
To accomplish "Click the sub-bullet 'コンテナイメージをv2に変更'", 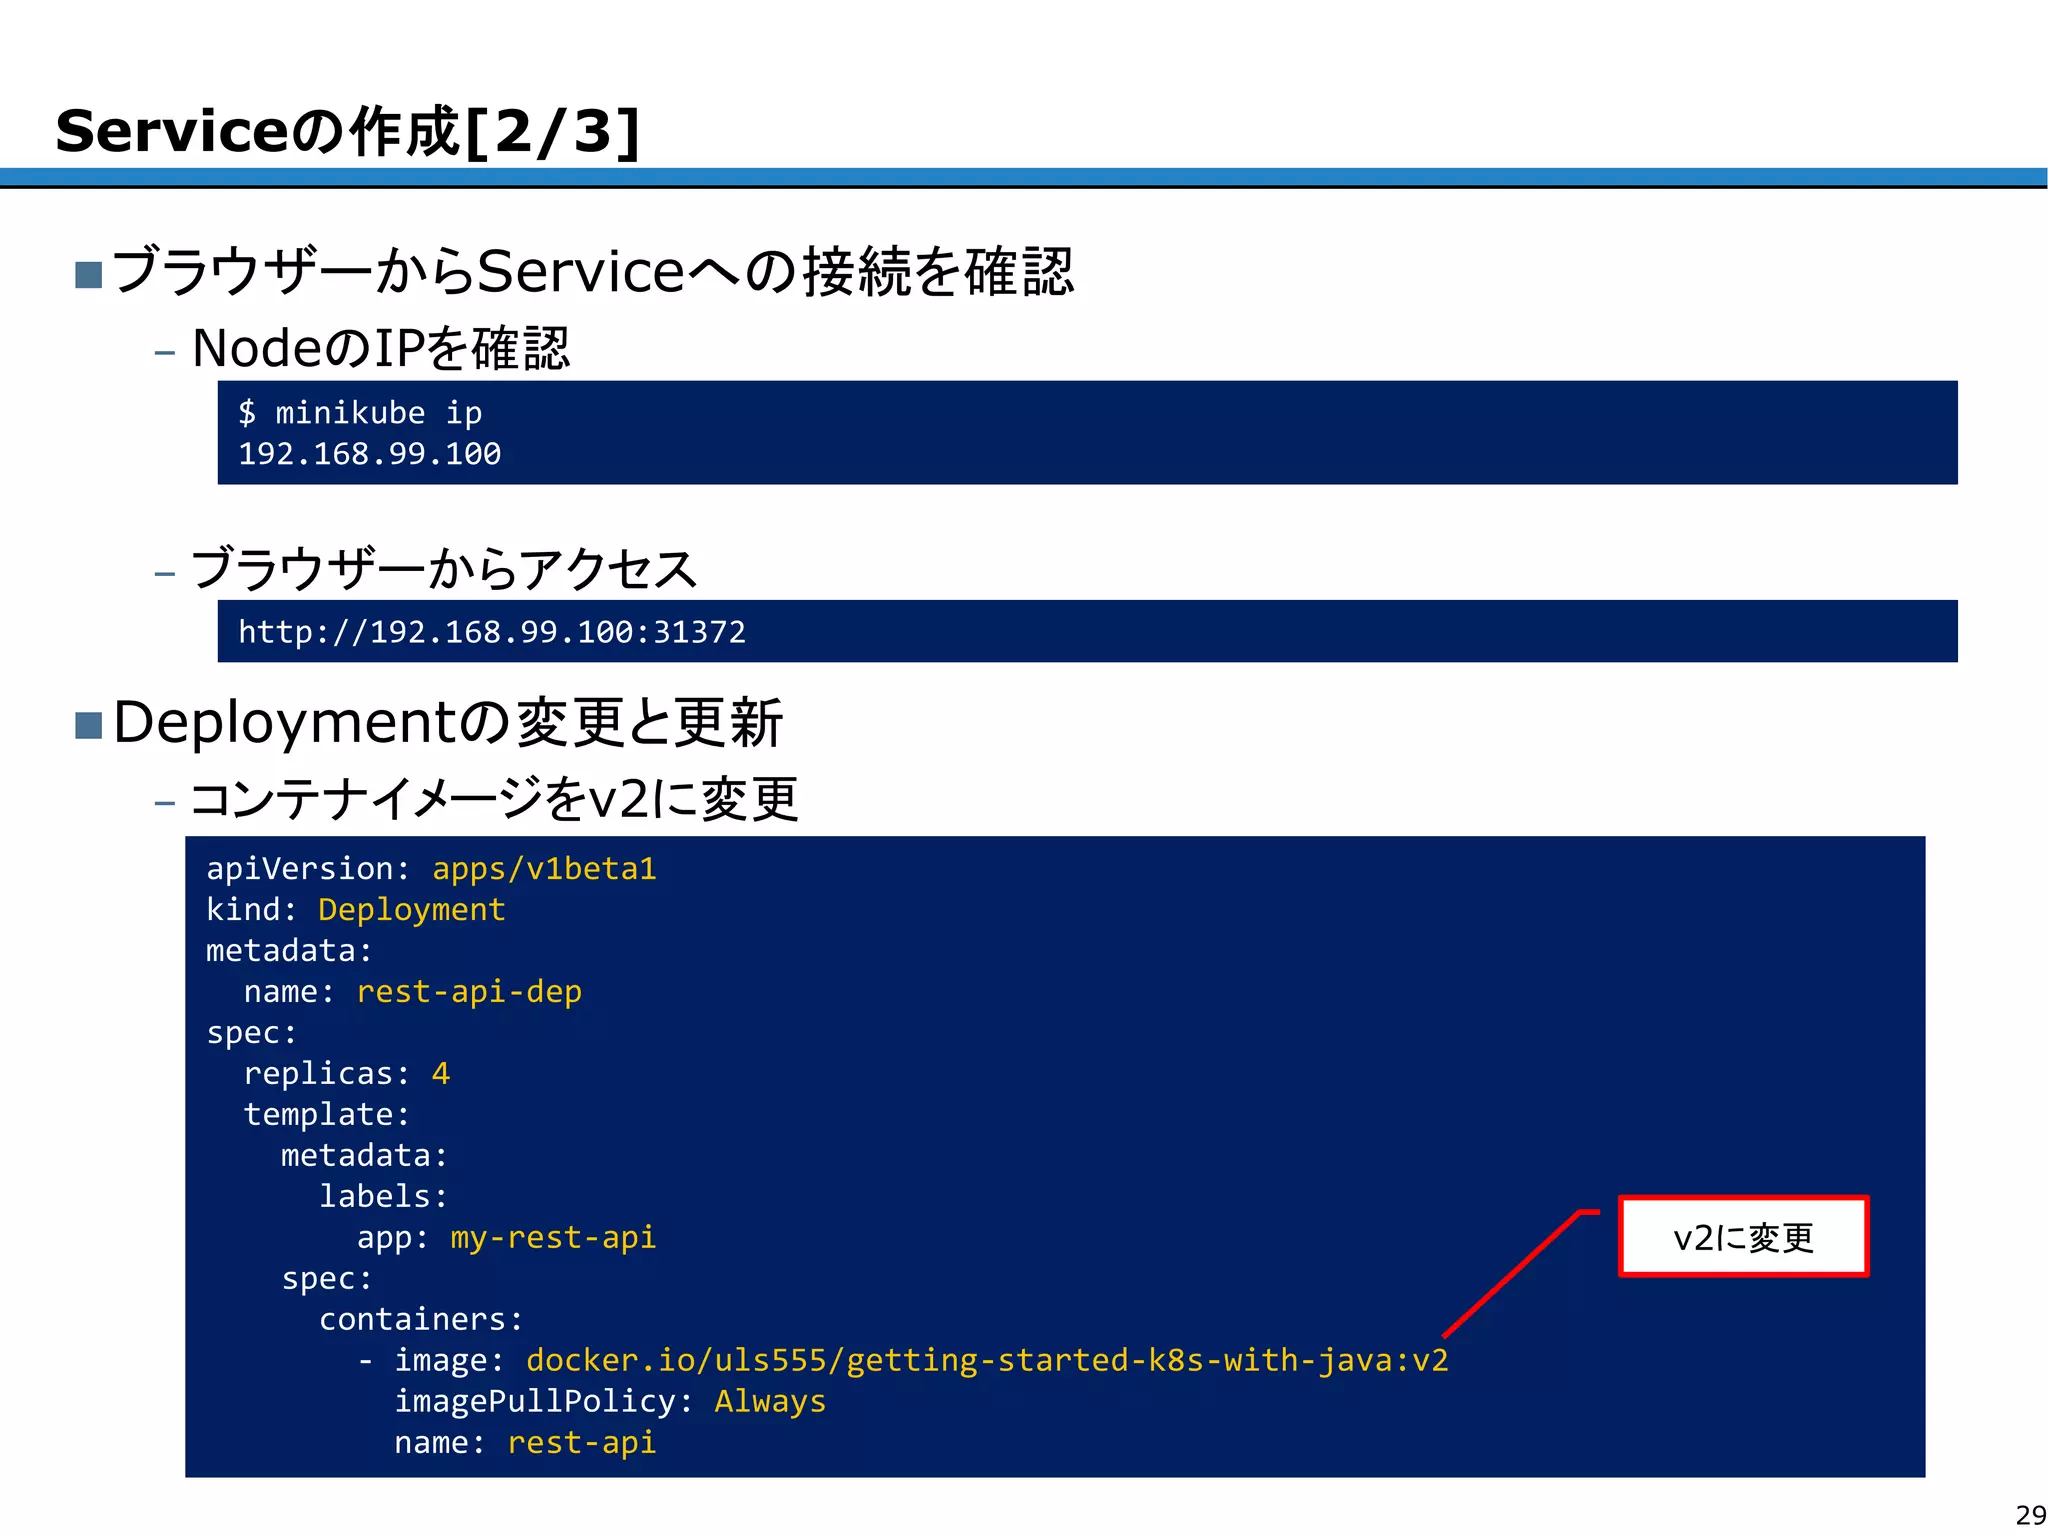I will point(495,799).
